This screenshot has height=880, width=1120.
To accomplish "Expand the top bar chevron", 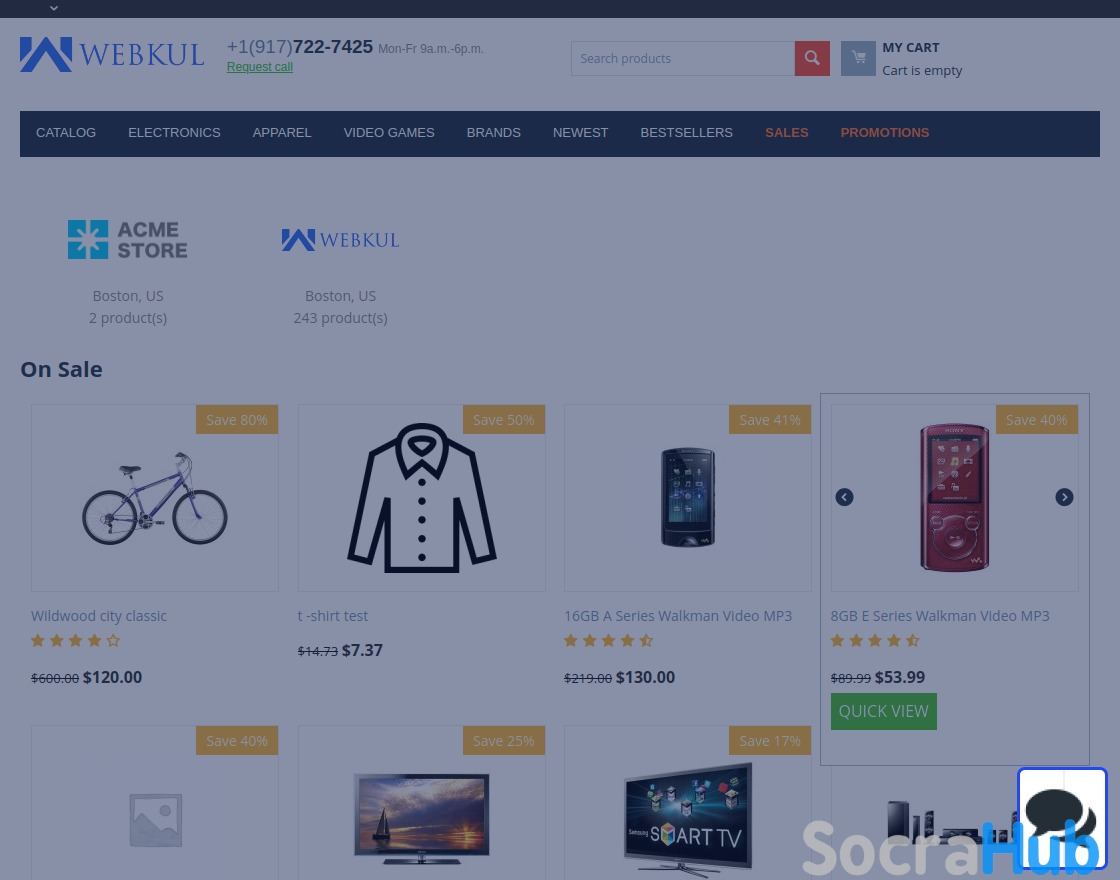I will [x=54, y=8].
